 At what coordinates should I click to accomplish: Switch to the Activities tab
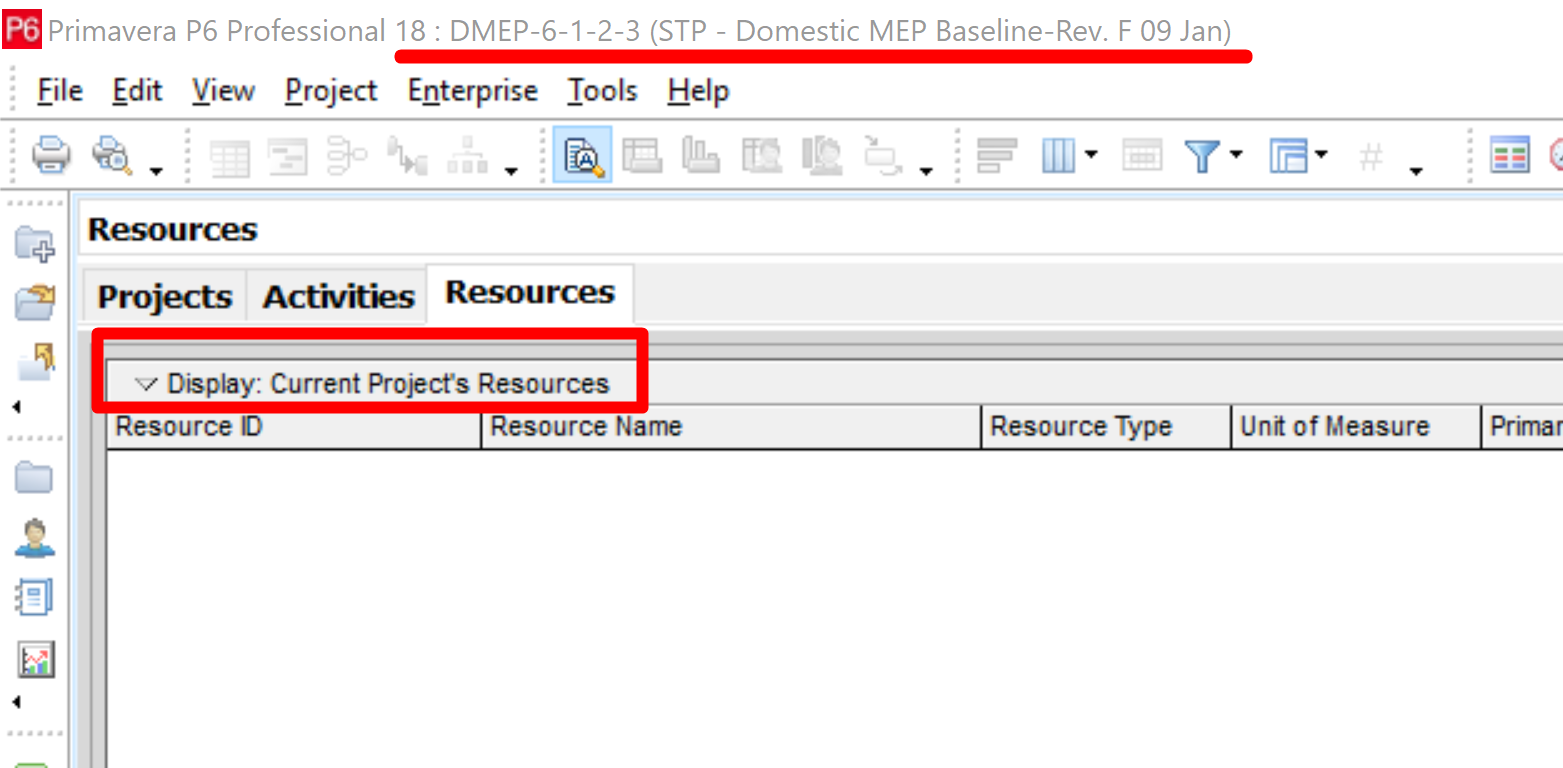coord(338,297)
